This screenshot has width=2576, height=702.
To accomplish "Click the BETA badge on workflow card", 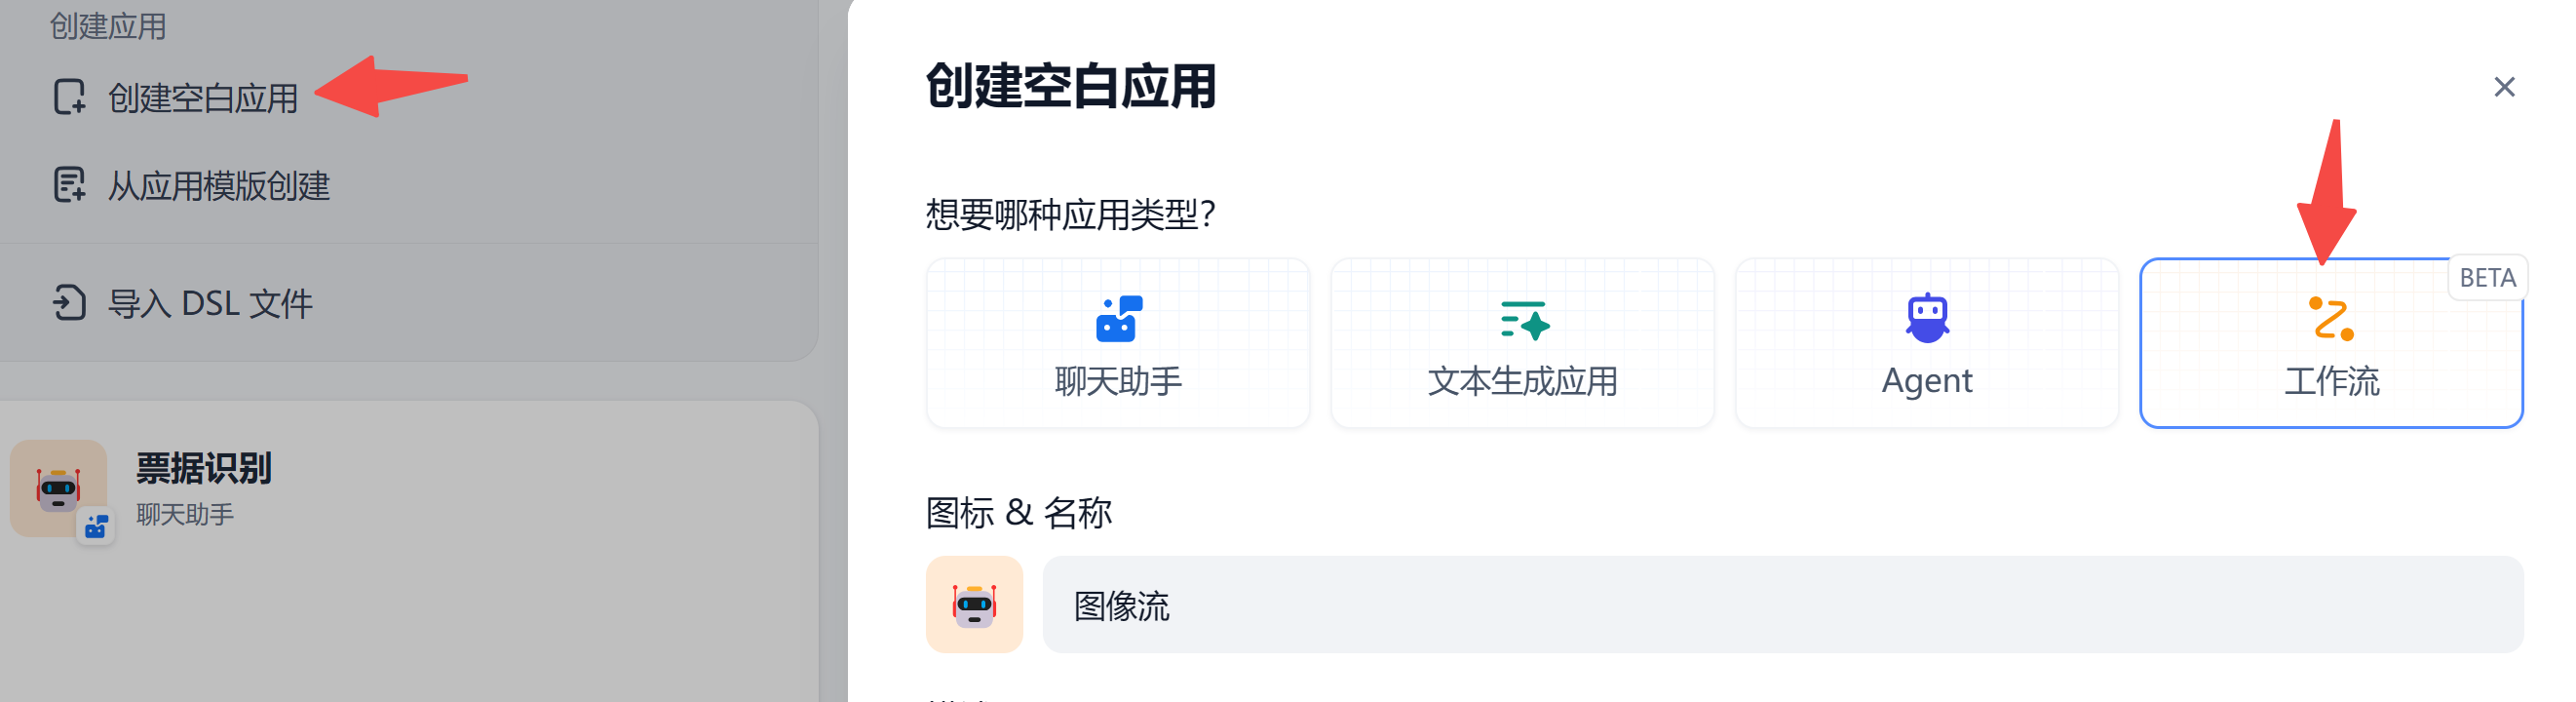I will (2487, 277).
